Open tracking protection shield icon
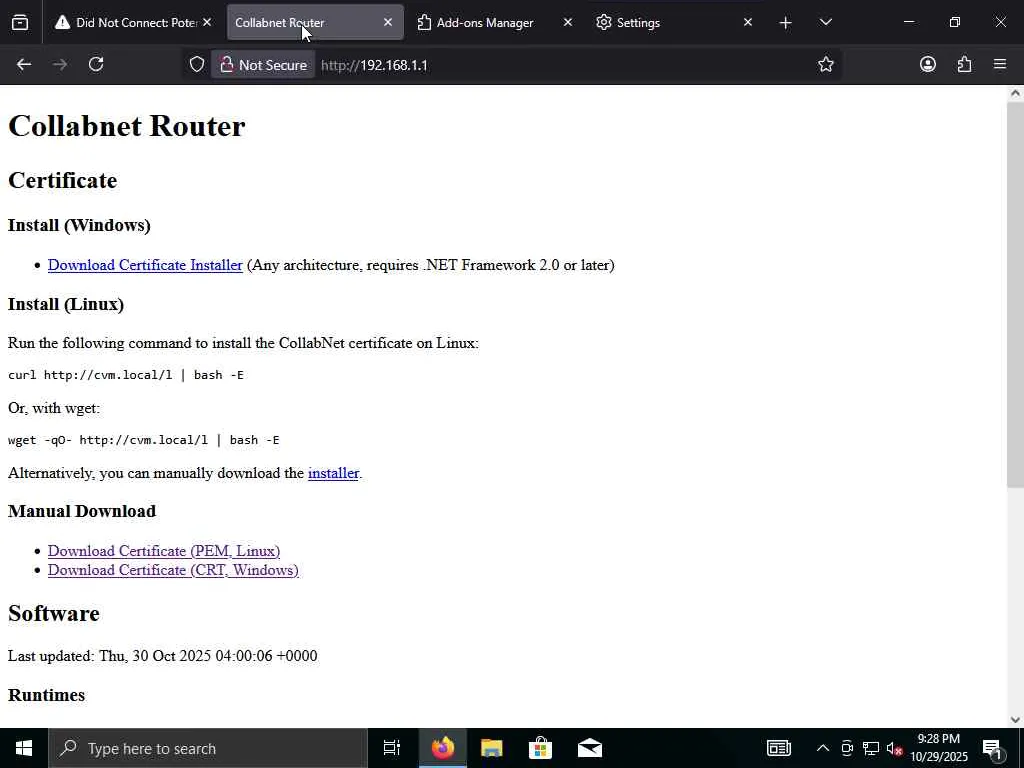Screen dimensions: 1024x768 click(197, 65)
